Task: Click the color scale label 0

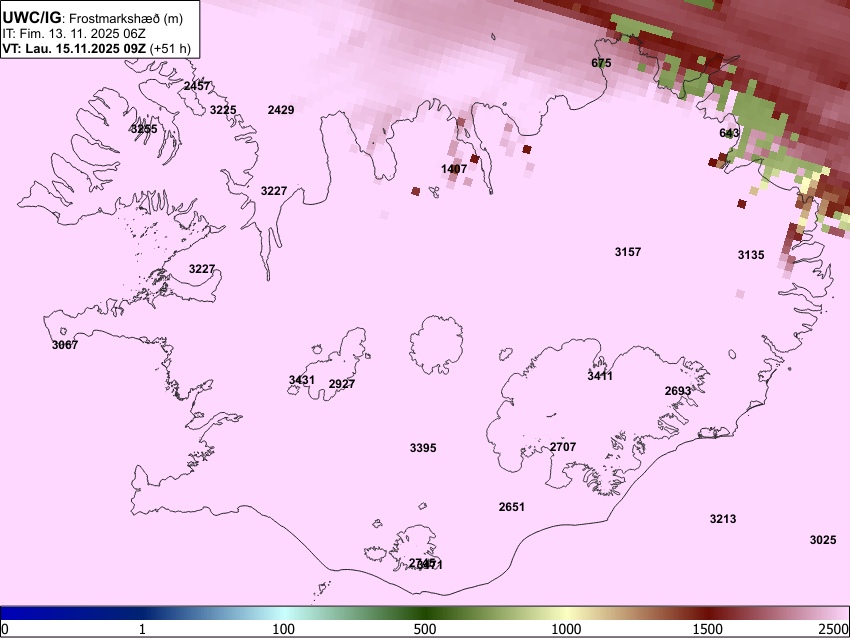Action: pyautogui.click(x=5, y=629)
